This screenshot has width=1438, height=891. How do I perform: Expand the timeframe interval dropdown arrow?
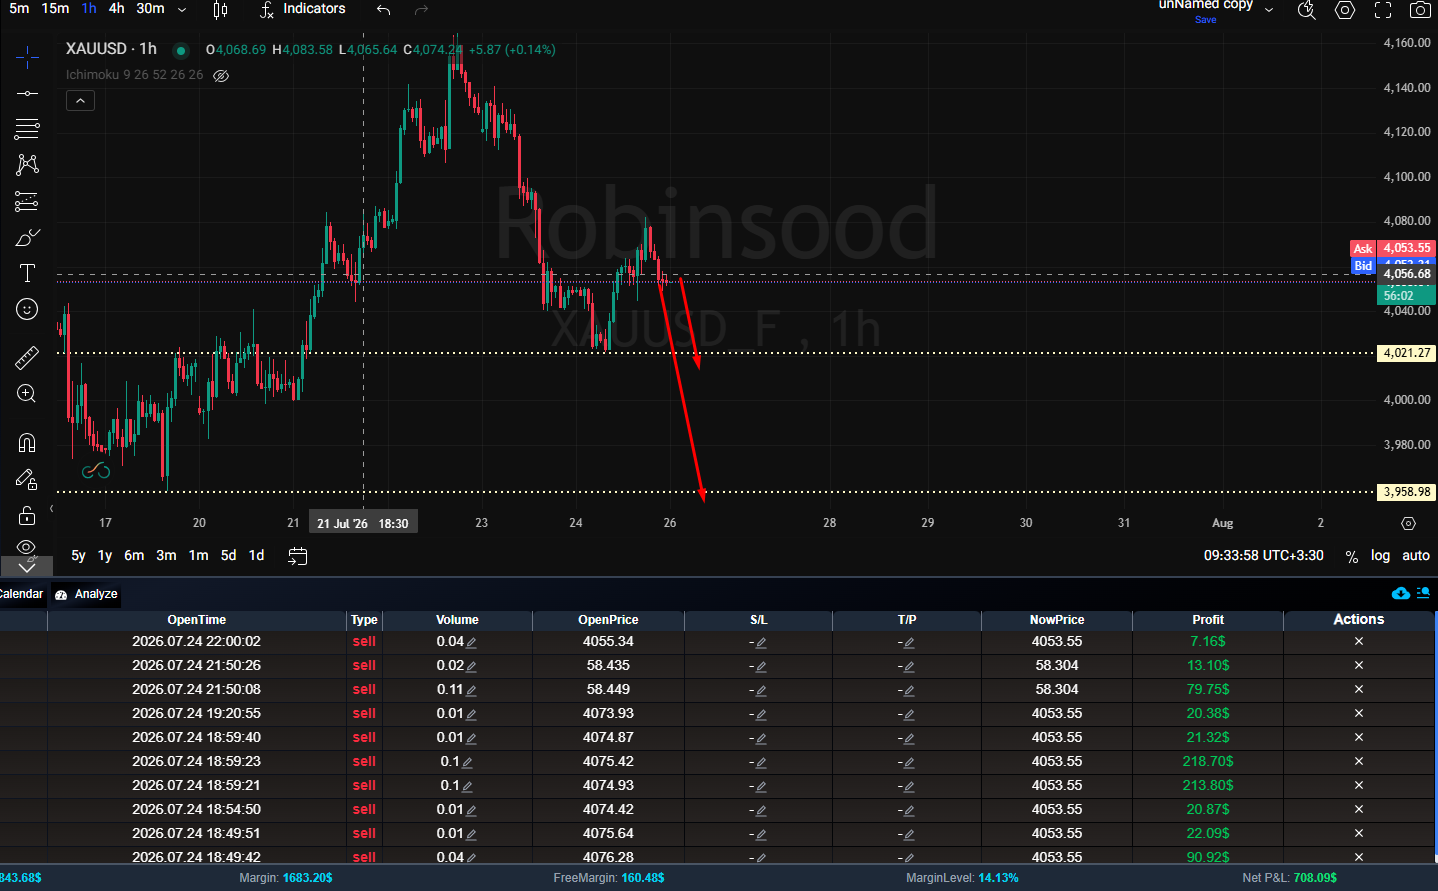182,9
